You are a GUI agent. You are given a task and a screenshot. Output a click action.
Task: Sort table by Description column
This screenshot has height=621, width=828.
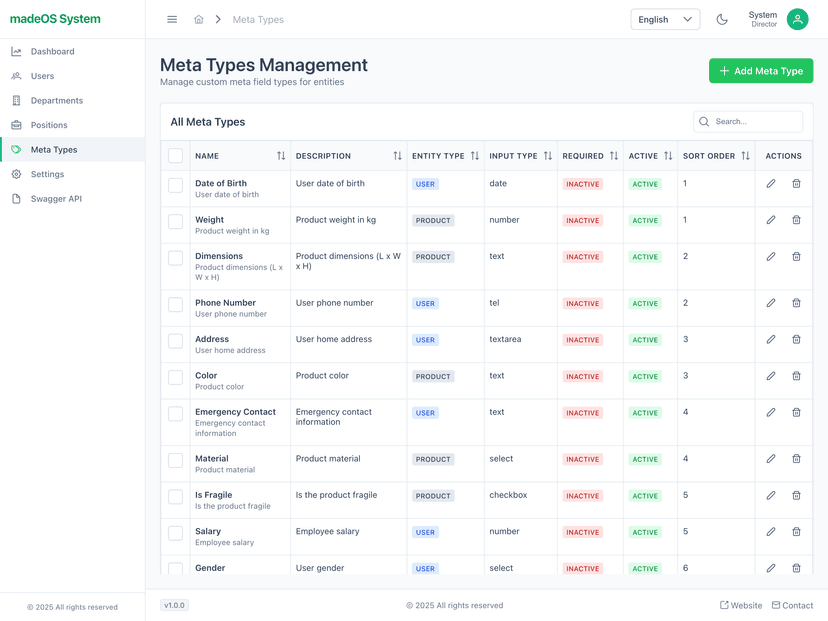pyautogui.click(x=397, y=156)
